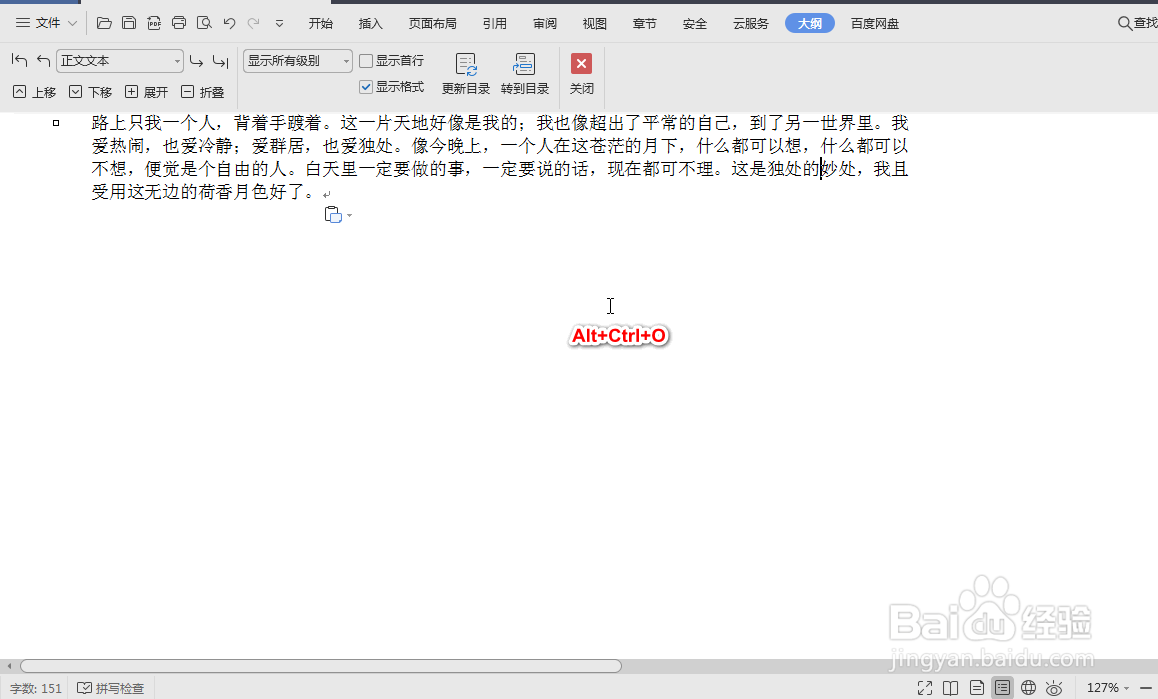Switch to 视图 tab
1158x699 pixels.
tap(595, 24)
